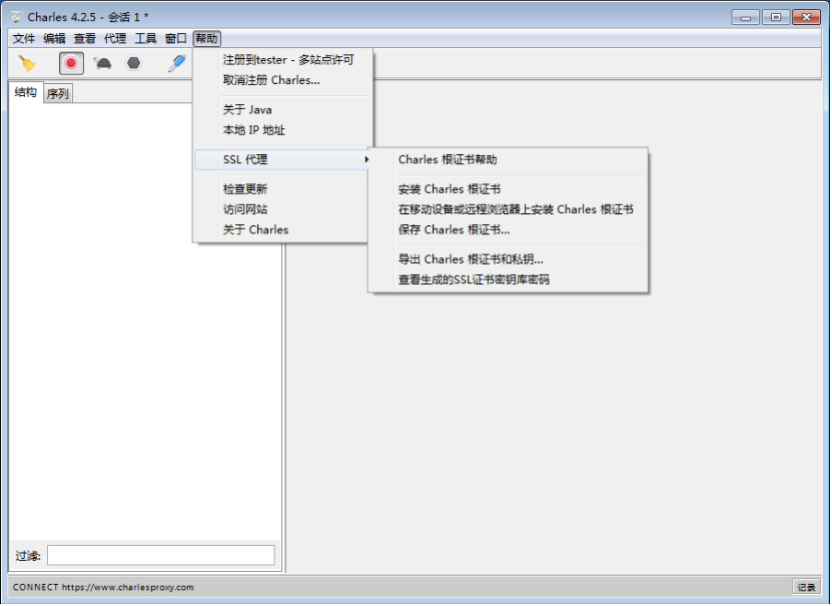Choose 安装 Charles 根证书
Screen dimensions: 832x606
(508, 189)
